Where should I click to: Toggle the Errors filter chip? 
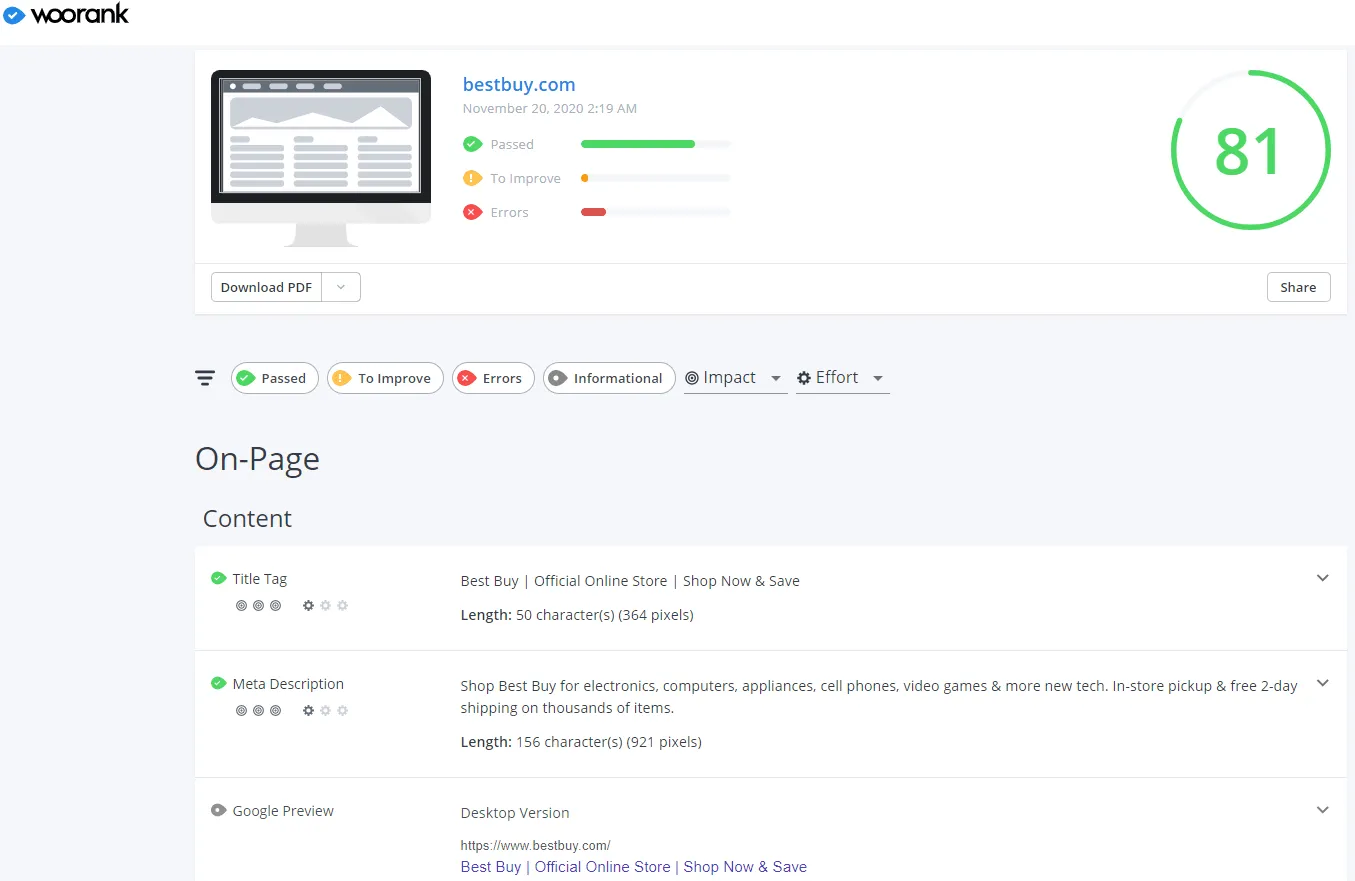493,378
